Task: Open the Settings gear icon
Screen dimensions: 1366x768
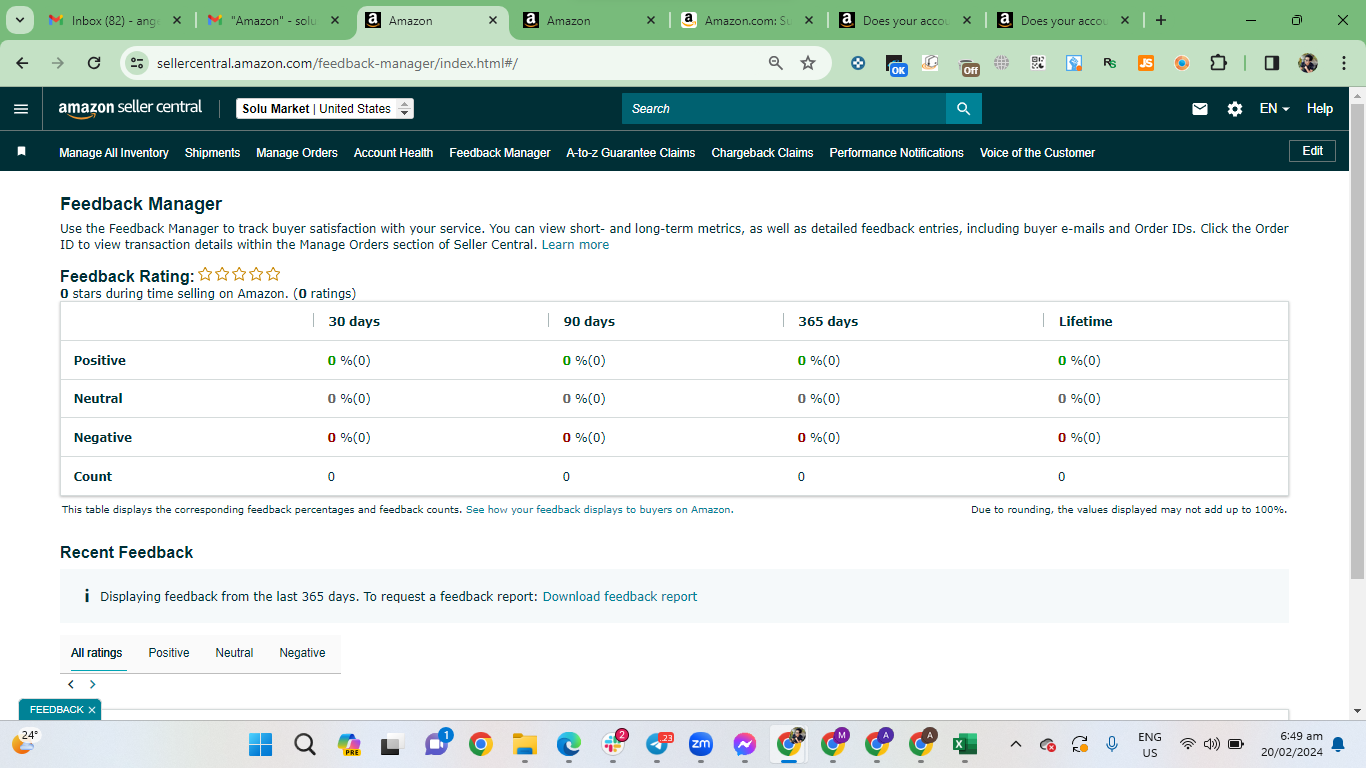Action: click(1235, 109)
